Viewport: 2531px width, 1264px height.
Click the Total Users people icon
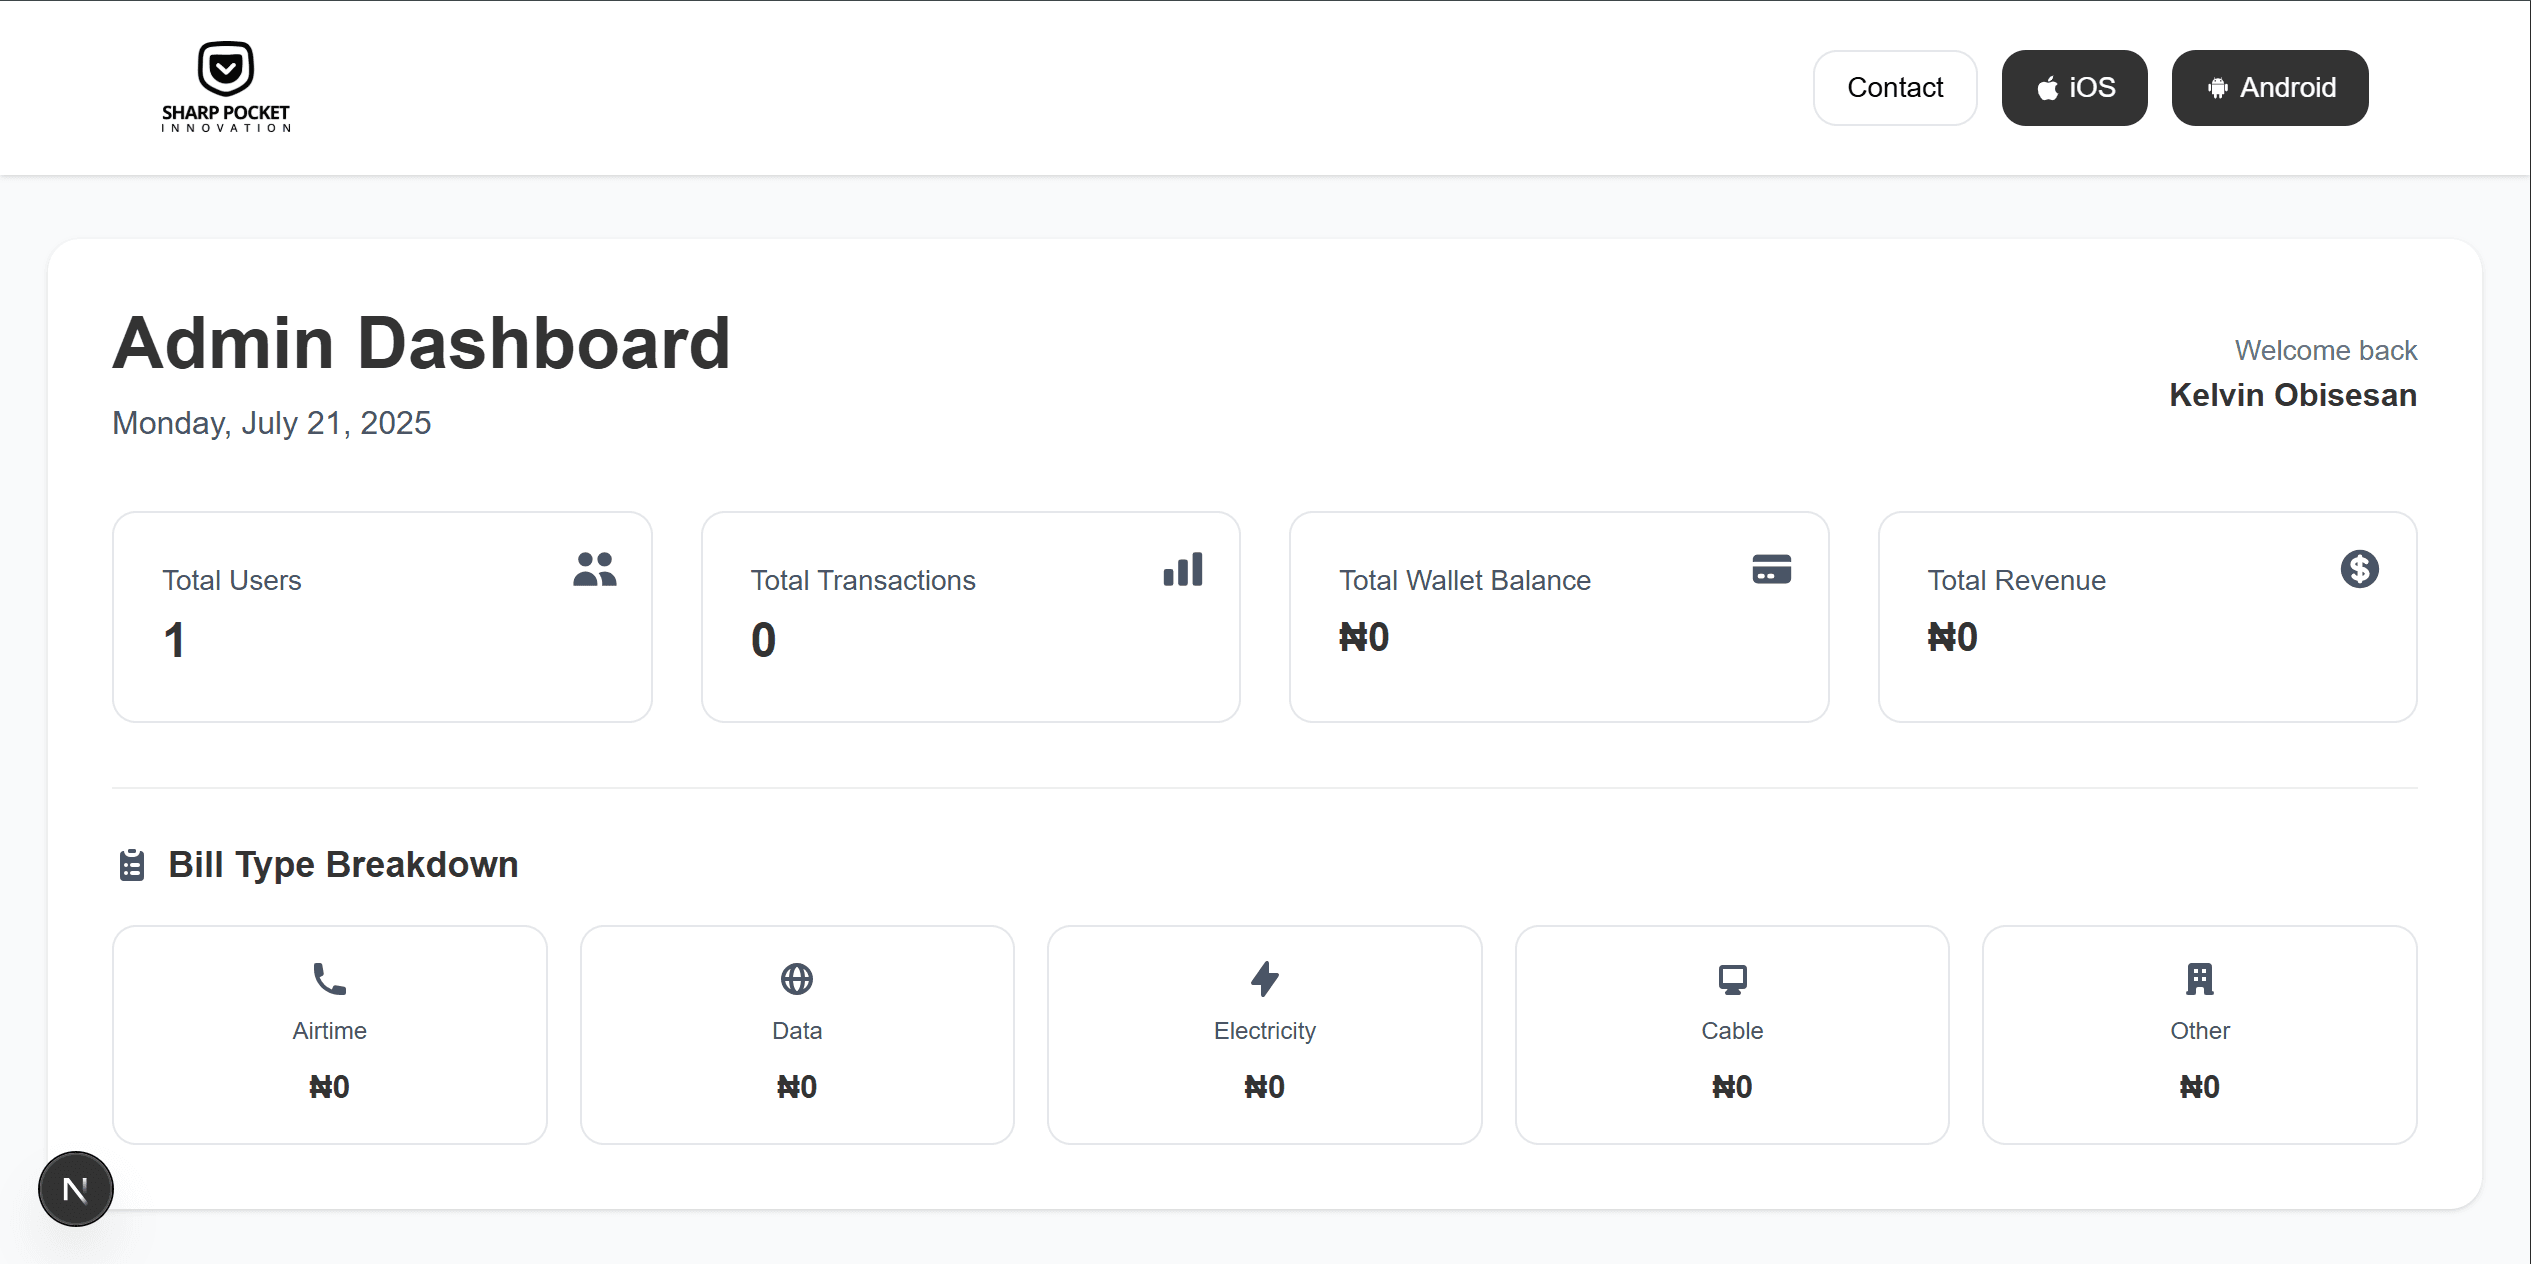(x=594, y=571)
